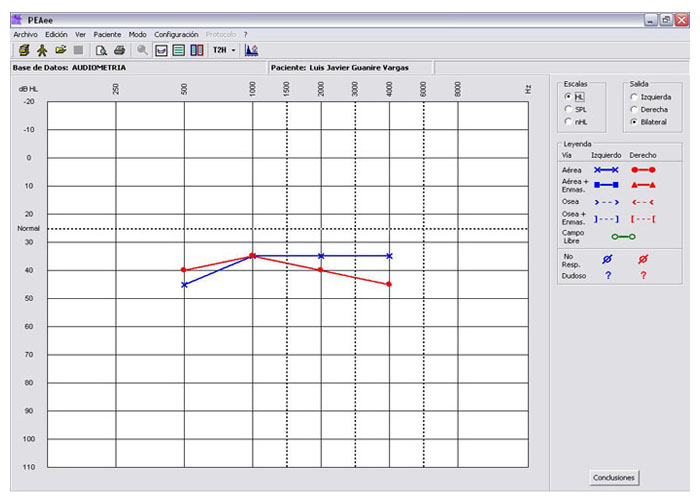
Task: Expand the T2H dropdown arrow
Action: coord(233,49)
